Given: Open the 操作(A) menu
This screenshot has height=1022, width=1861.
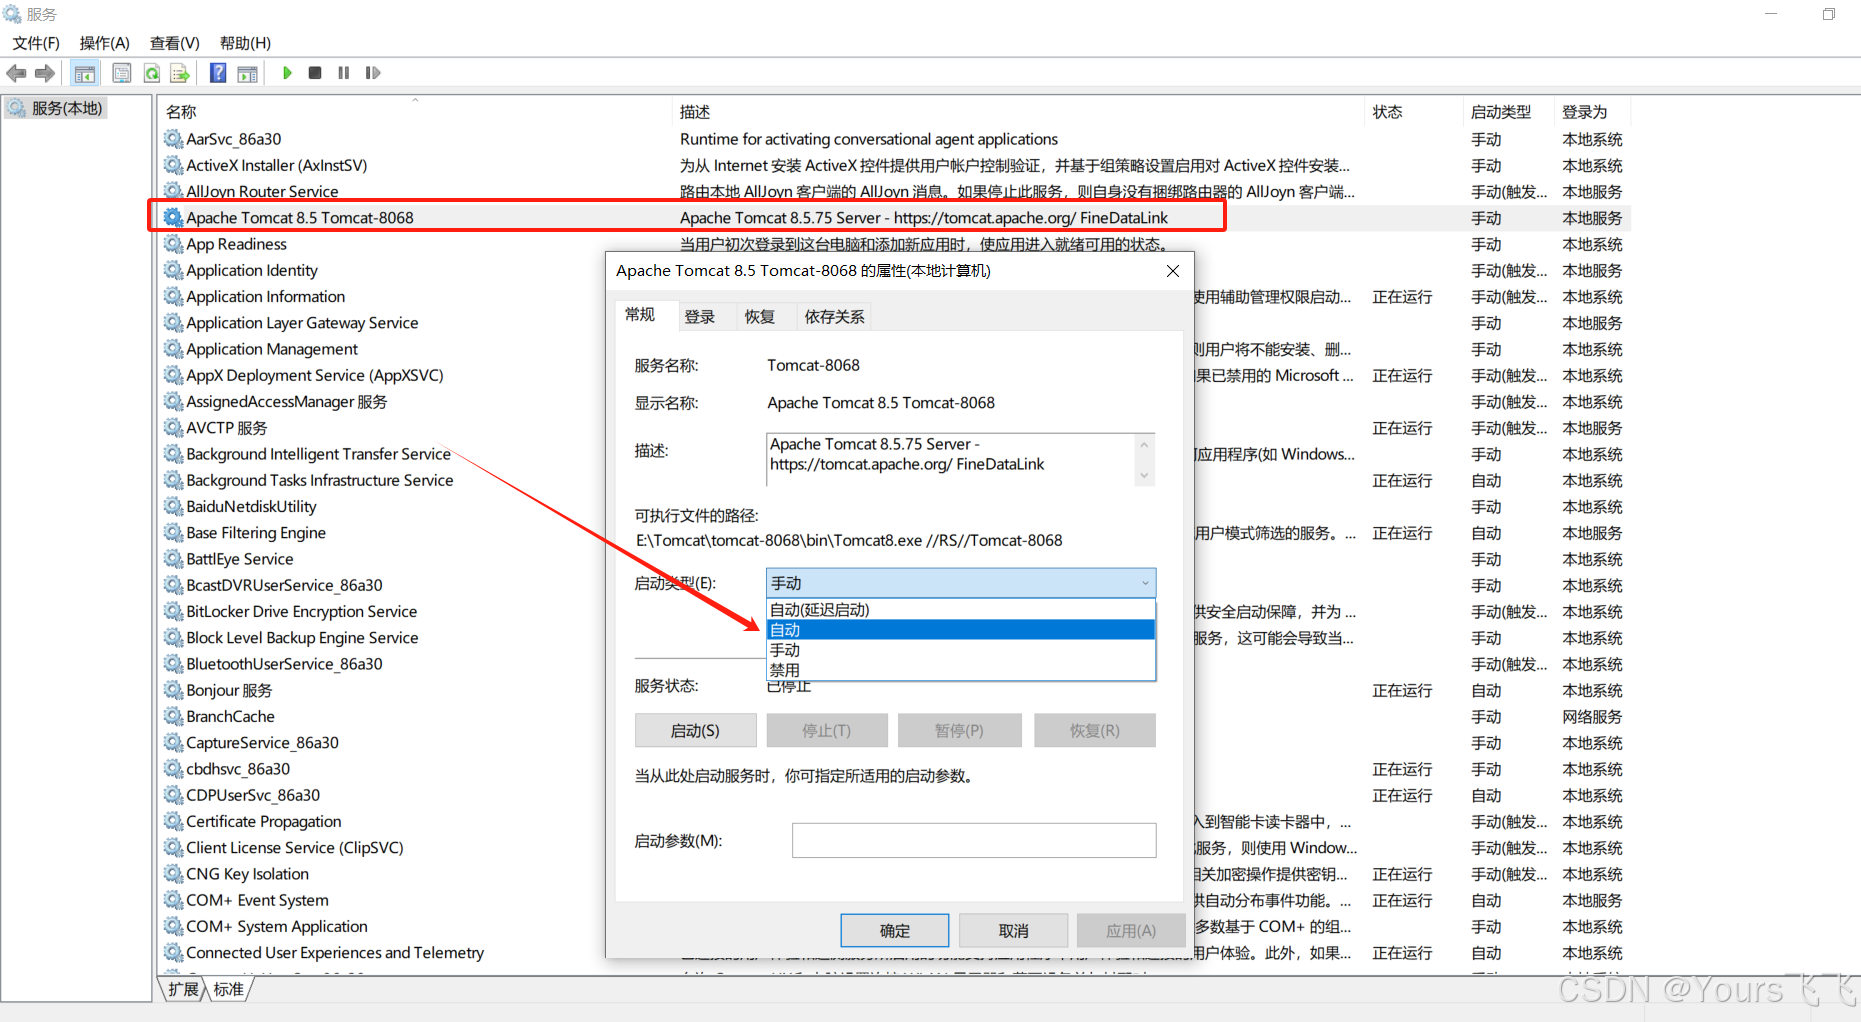Looking at the screenshot, I should [x=105, y=43].
